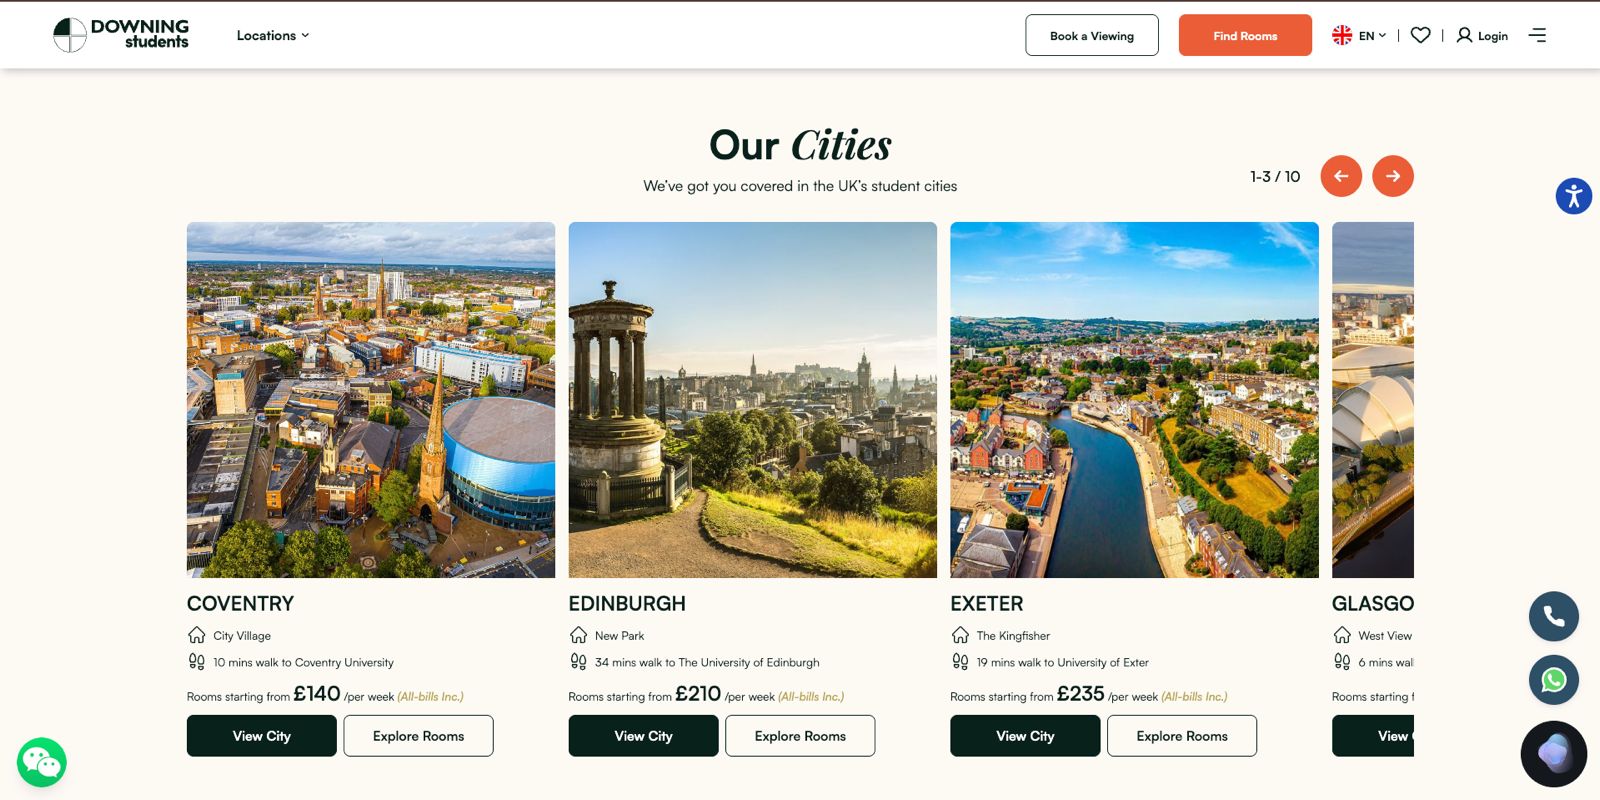
Task: Open the EN language selector
Action: 1359,35
